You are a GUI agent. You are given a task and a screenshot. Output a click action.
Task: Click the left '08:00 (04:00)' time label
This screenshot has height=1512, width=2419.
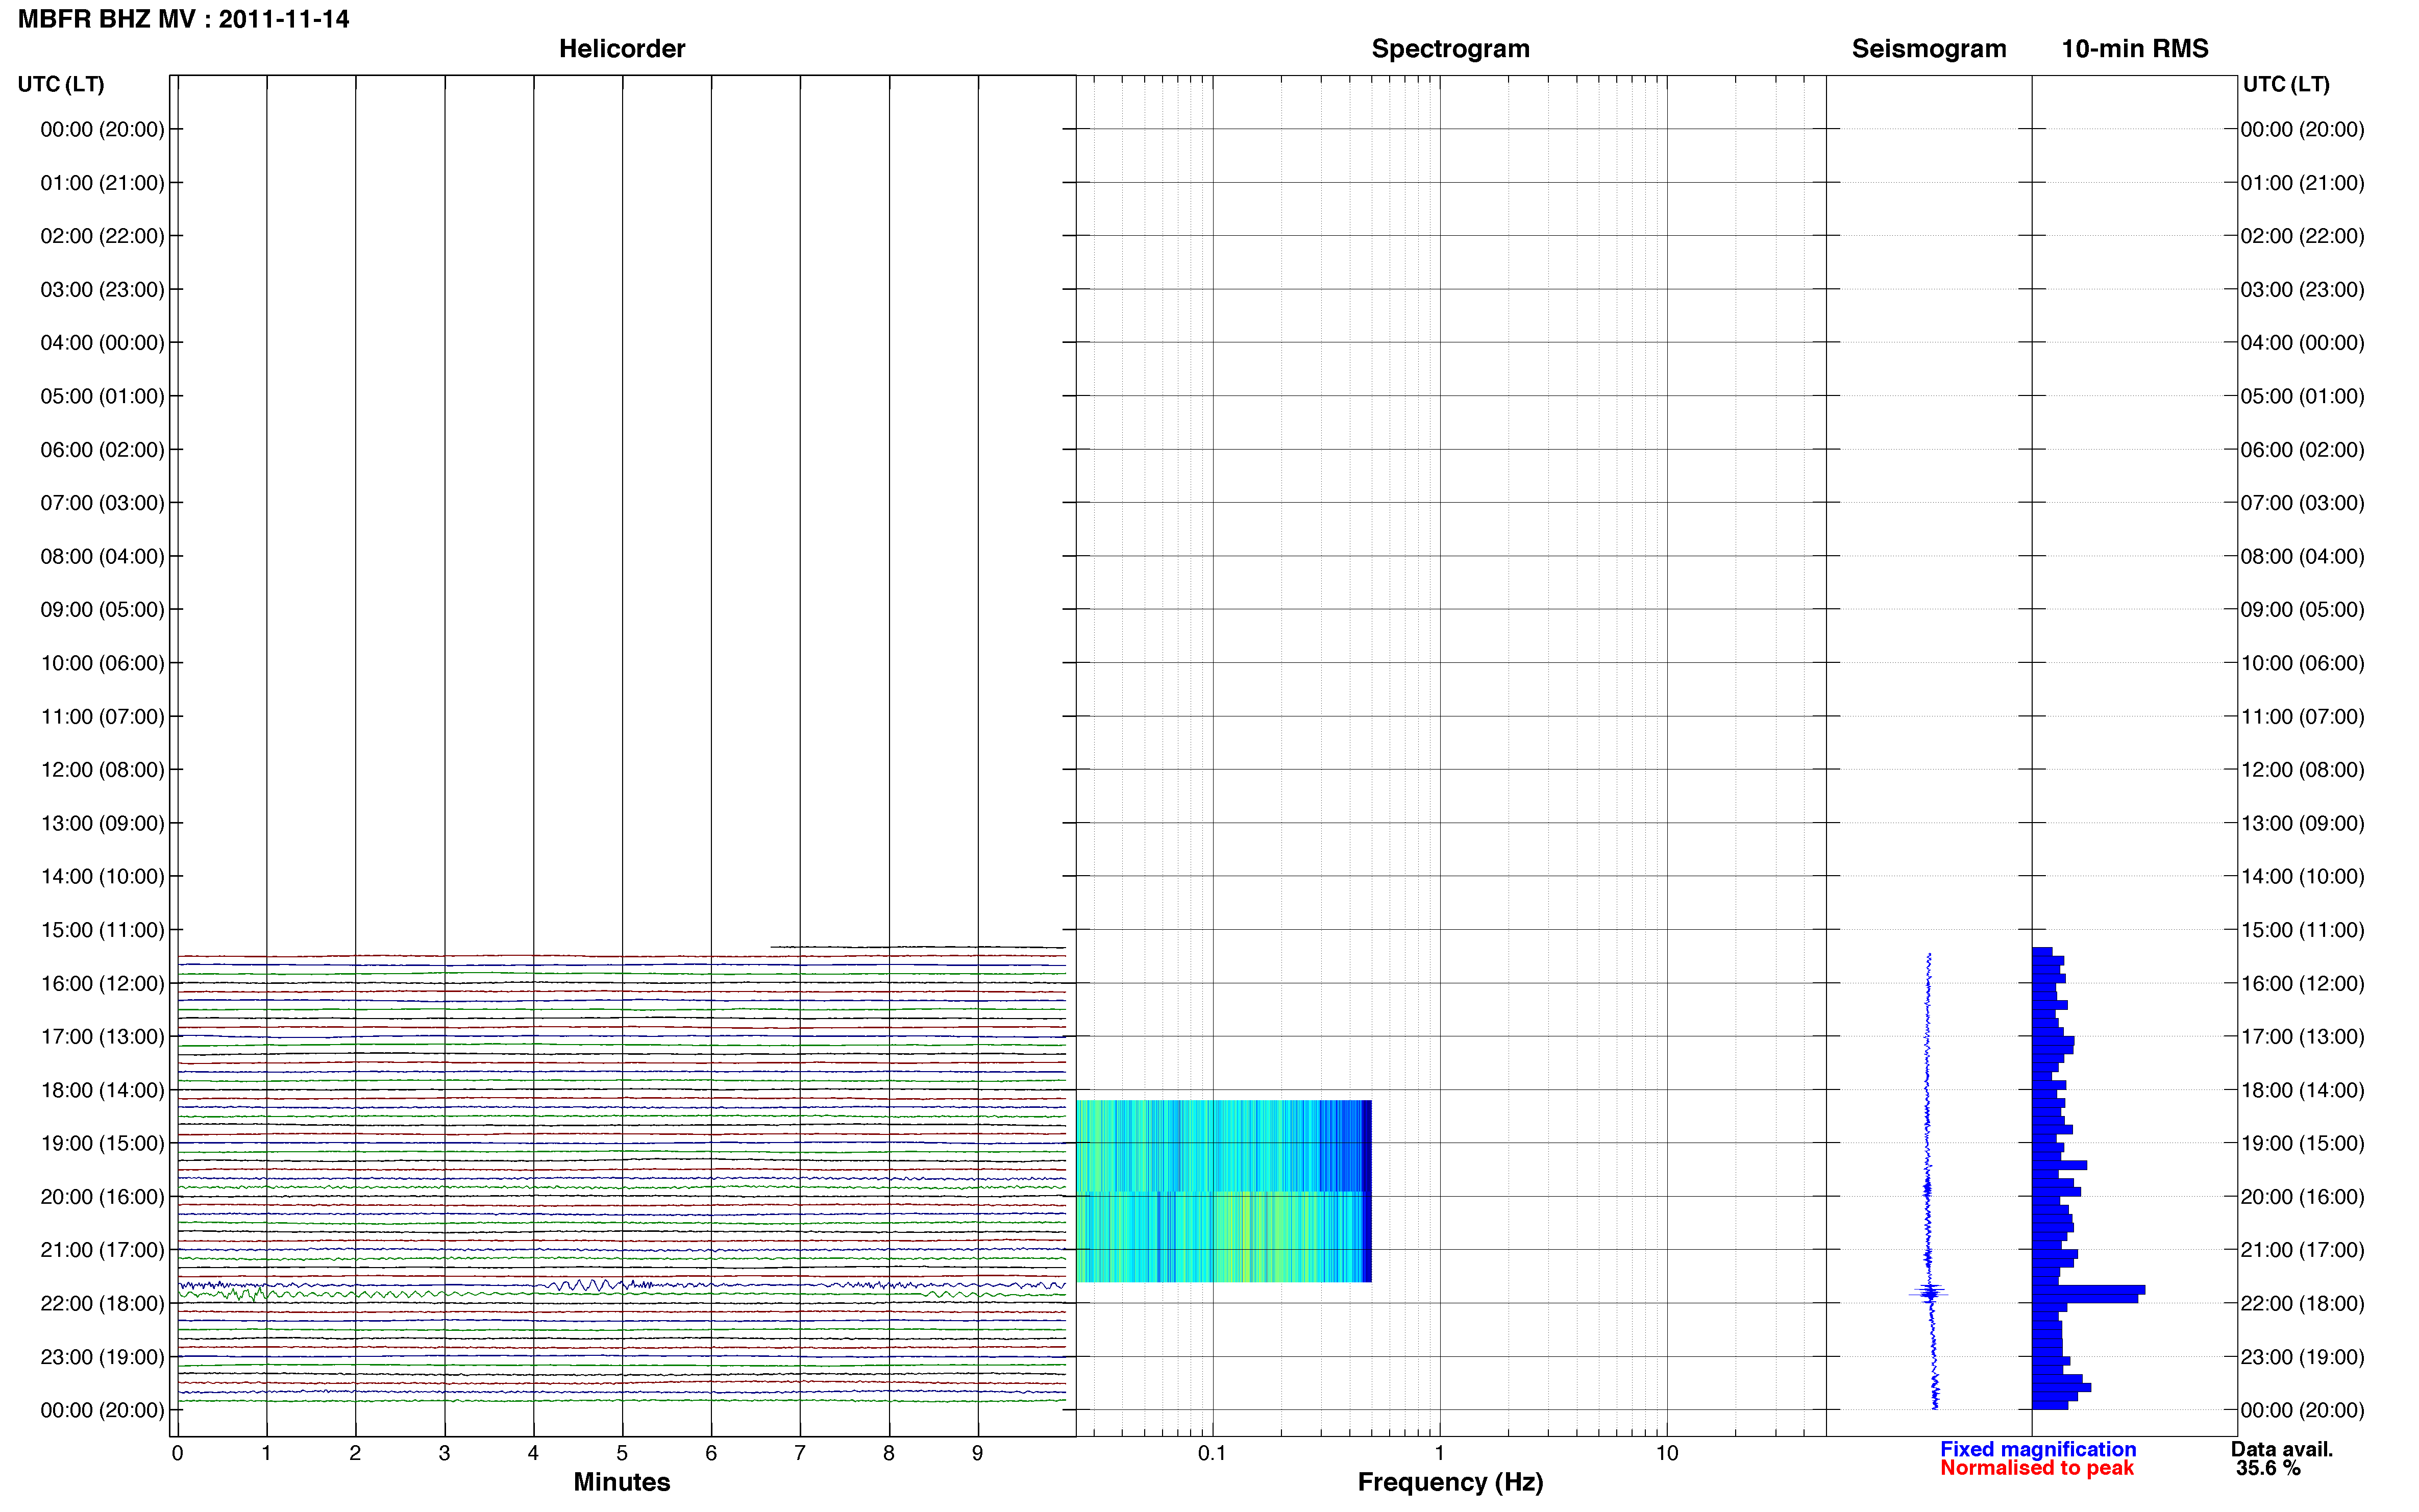coord(102,556)
